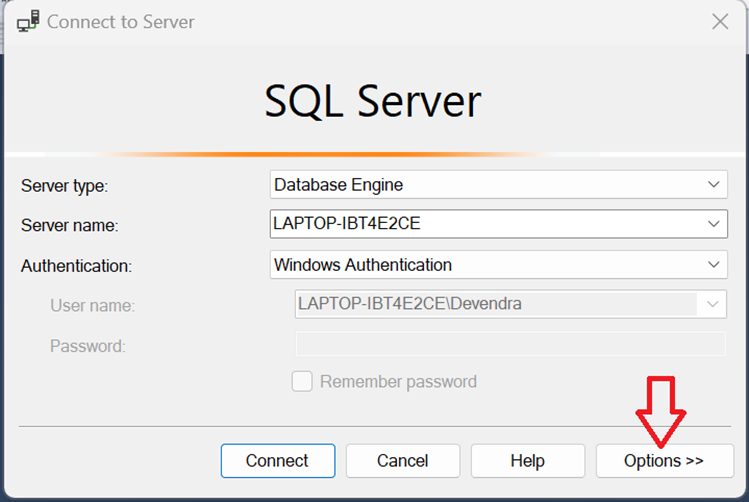Click the Remember password label text
The width and height of the screenshot is (749, 502).
pyautogui.click(x=398, y=382)
